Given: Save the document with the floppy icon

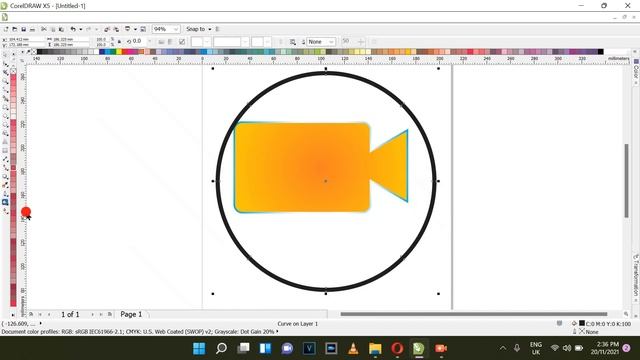Looking at the screenshot, I should 24,29.
